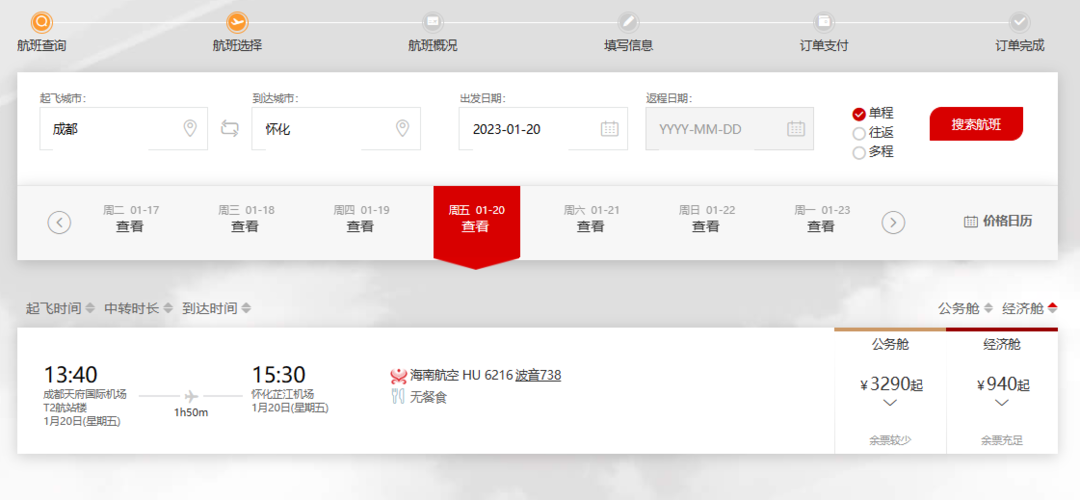Open the 波音738 aircraft details link
The height and width of the screenshot is (500, 1080).
[538, 375]
